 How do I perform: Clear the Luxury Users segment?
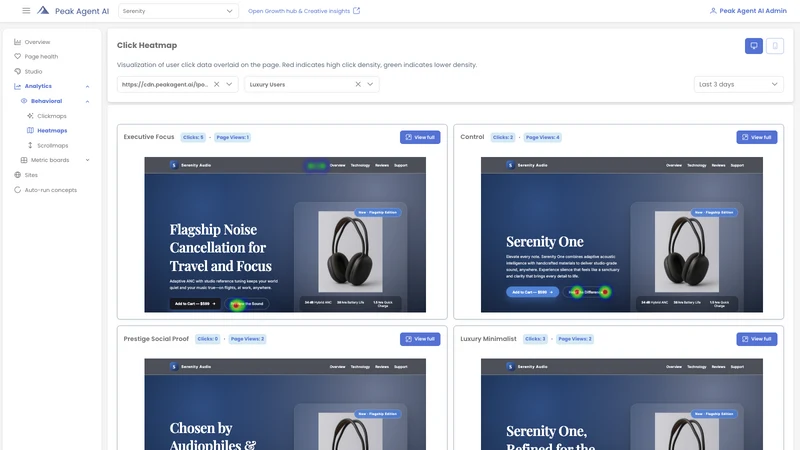pos(358,84)
